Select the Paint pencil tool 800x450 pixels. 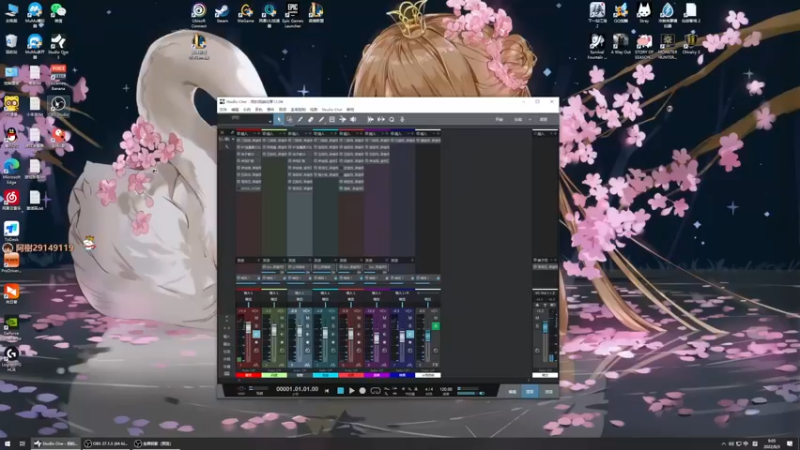coord(321,119)
